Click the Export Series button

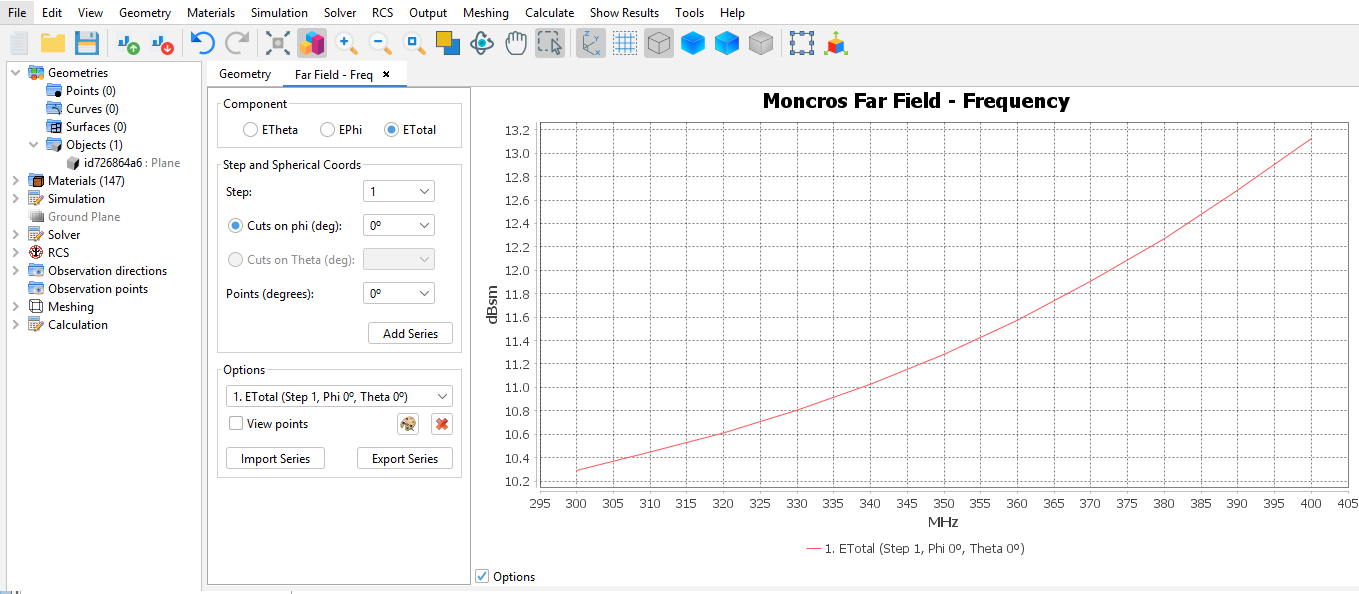[x=404, y=459]
